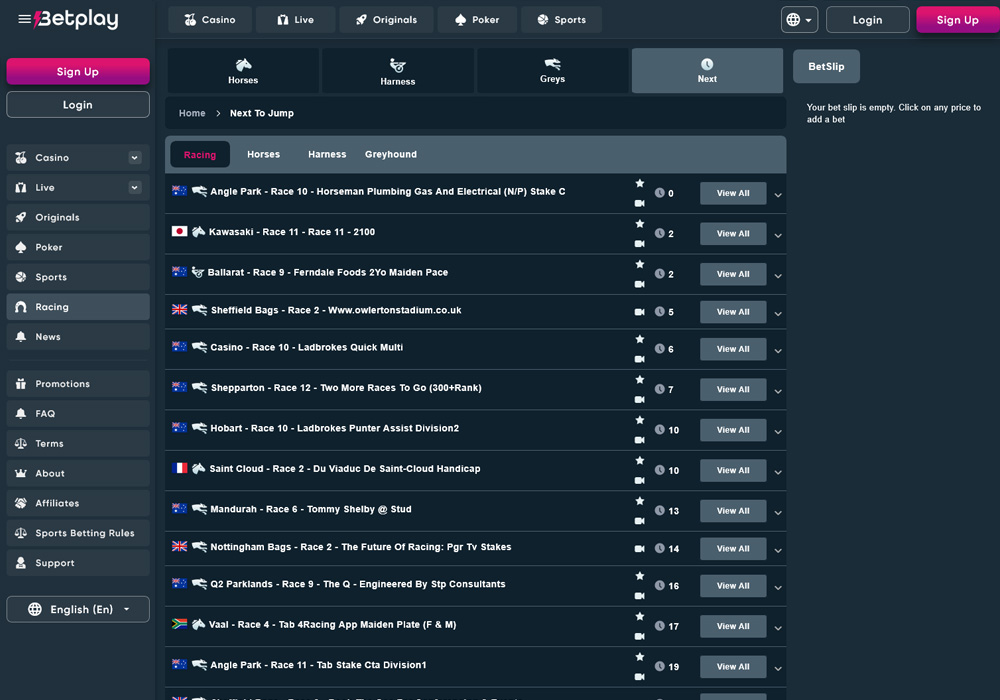Open the English (En) language dropdown

tap(78, 609)
